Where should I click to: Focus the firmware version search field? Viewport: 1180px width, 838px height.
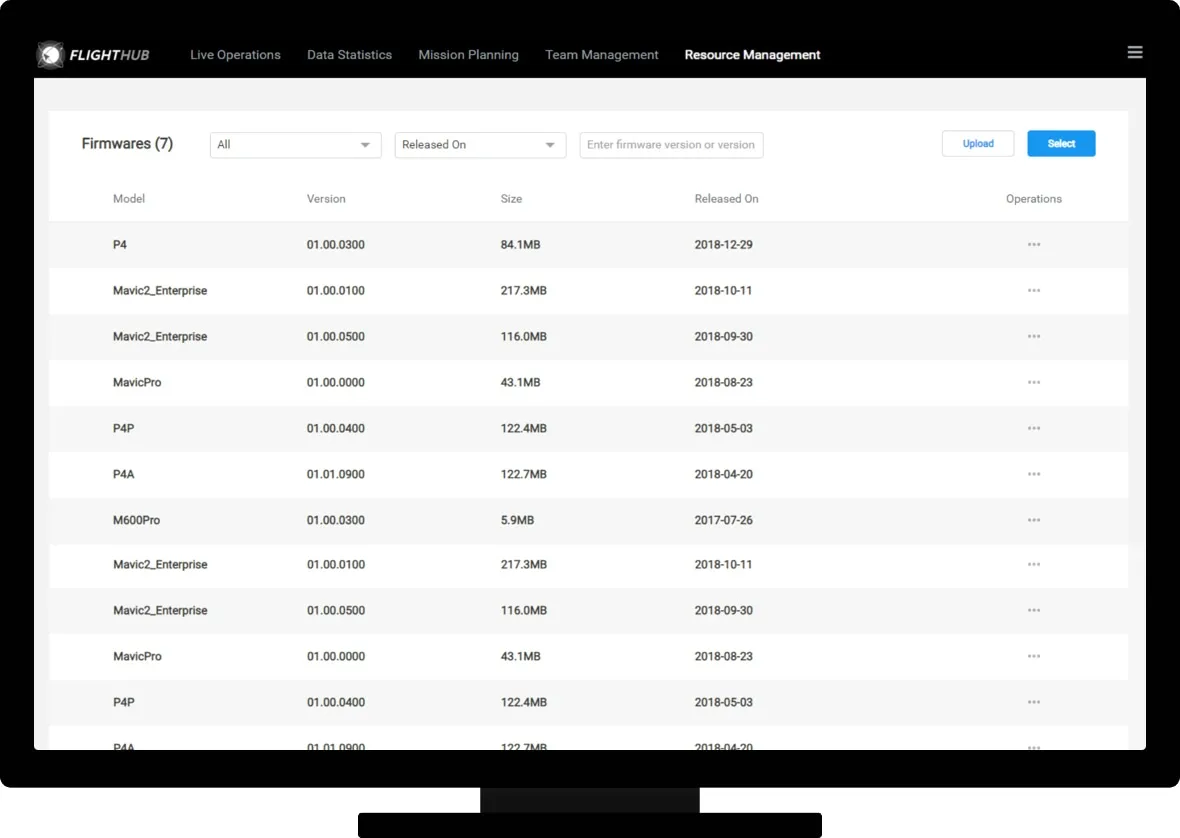click(x=671, y=145)
